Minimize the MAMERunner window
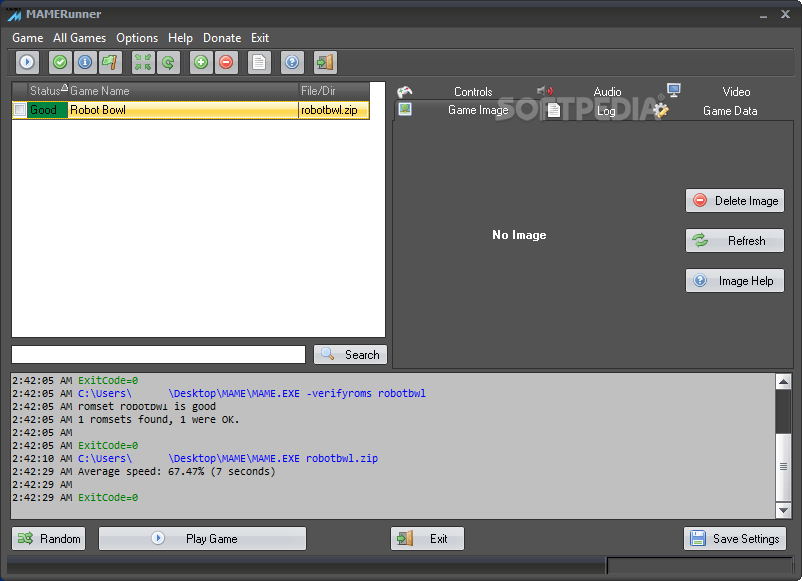The width and height of the screenshot is (802, 581). (x=763, y=15)
